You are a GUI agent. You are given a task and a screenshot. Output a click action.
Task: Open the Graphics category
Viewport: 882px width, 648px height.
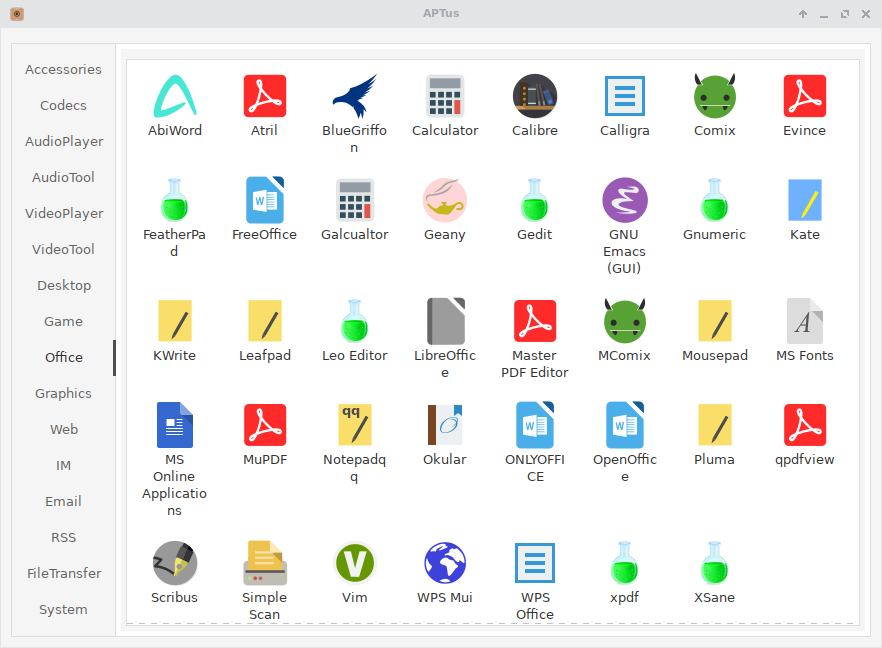tap(64, 393)
